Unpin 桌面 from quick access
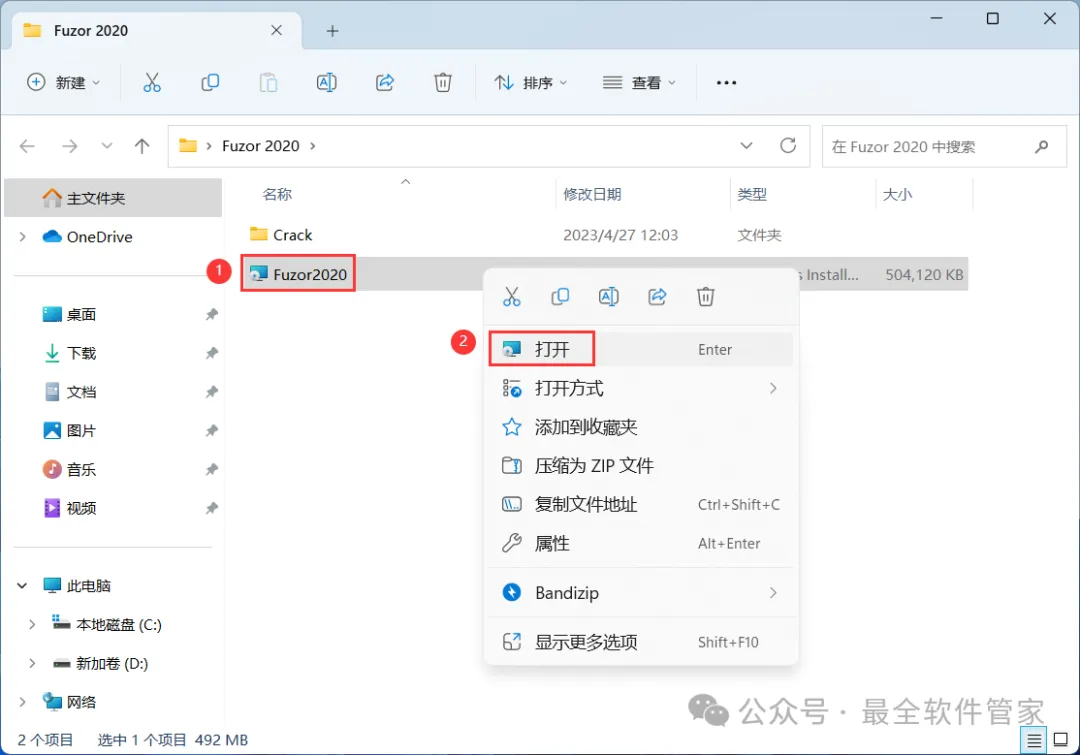1080x755 pixels. [212, 314]
